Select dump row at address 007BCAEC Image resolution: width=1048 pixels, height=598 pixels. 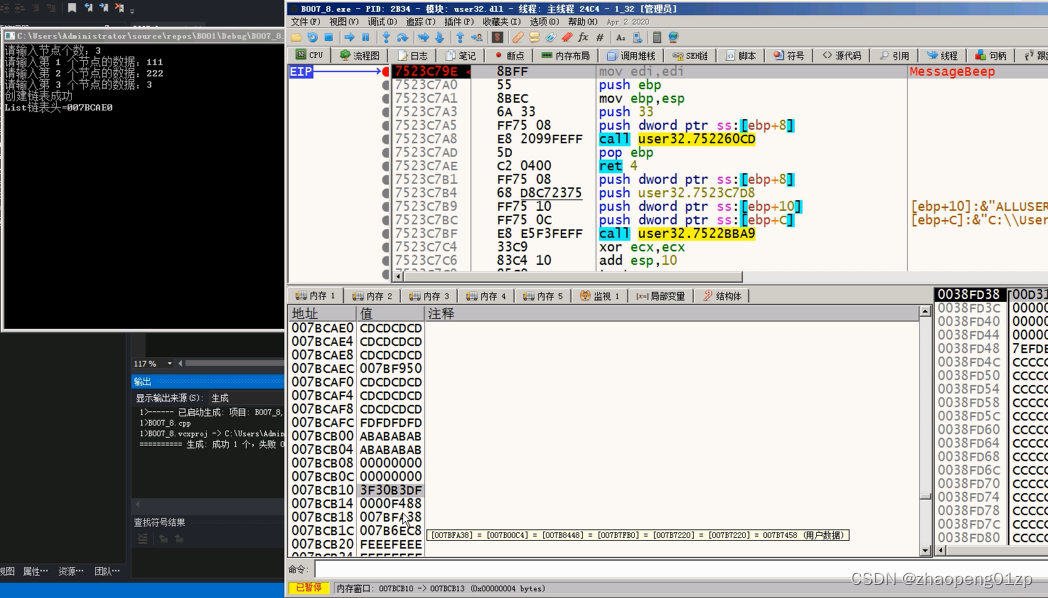point(605,368)
